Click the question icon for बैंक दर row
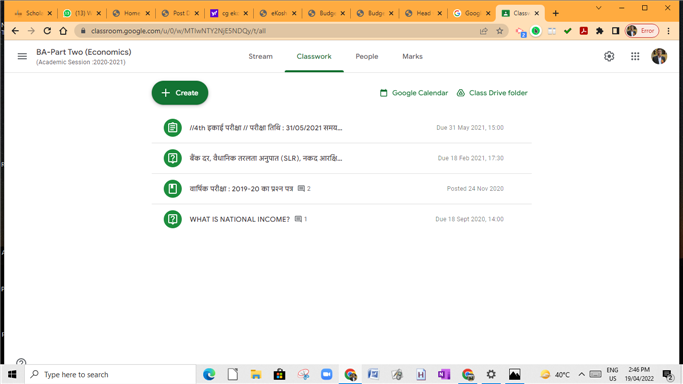Screen dimensions: 683x384 coord(172,158)
